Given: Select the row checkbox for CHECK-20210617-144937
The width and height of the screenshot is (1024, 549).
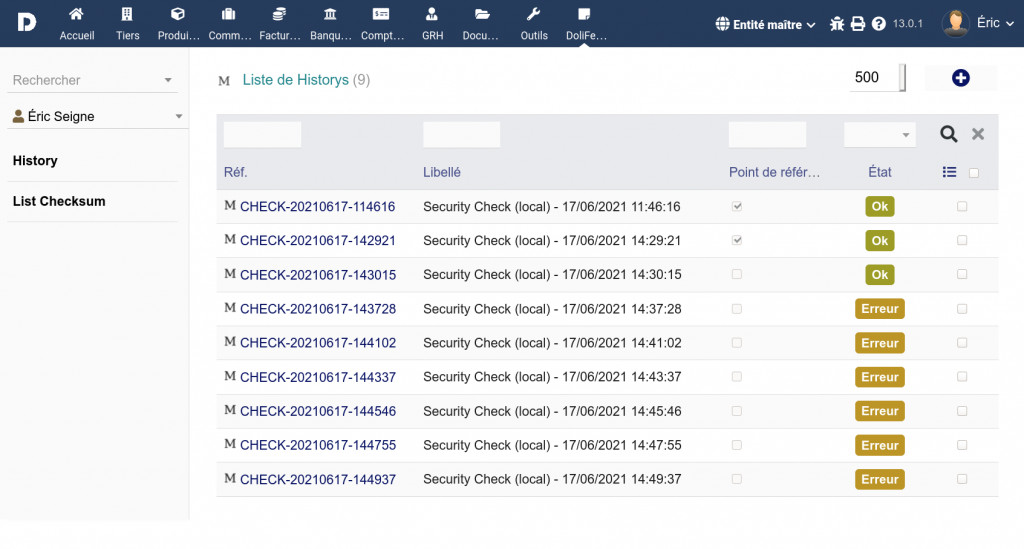Looking at the screenshot, I should 962,479.
